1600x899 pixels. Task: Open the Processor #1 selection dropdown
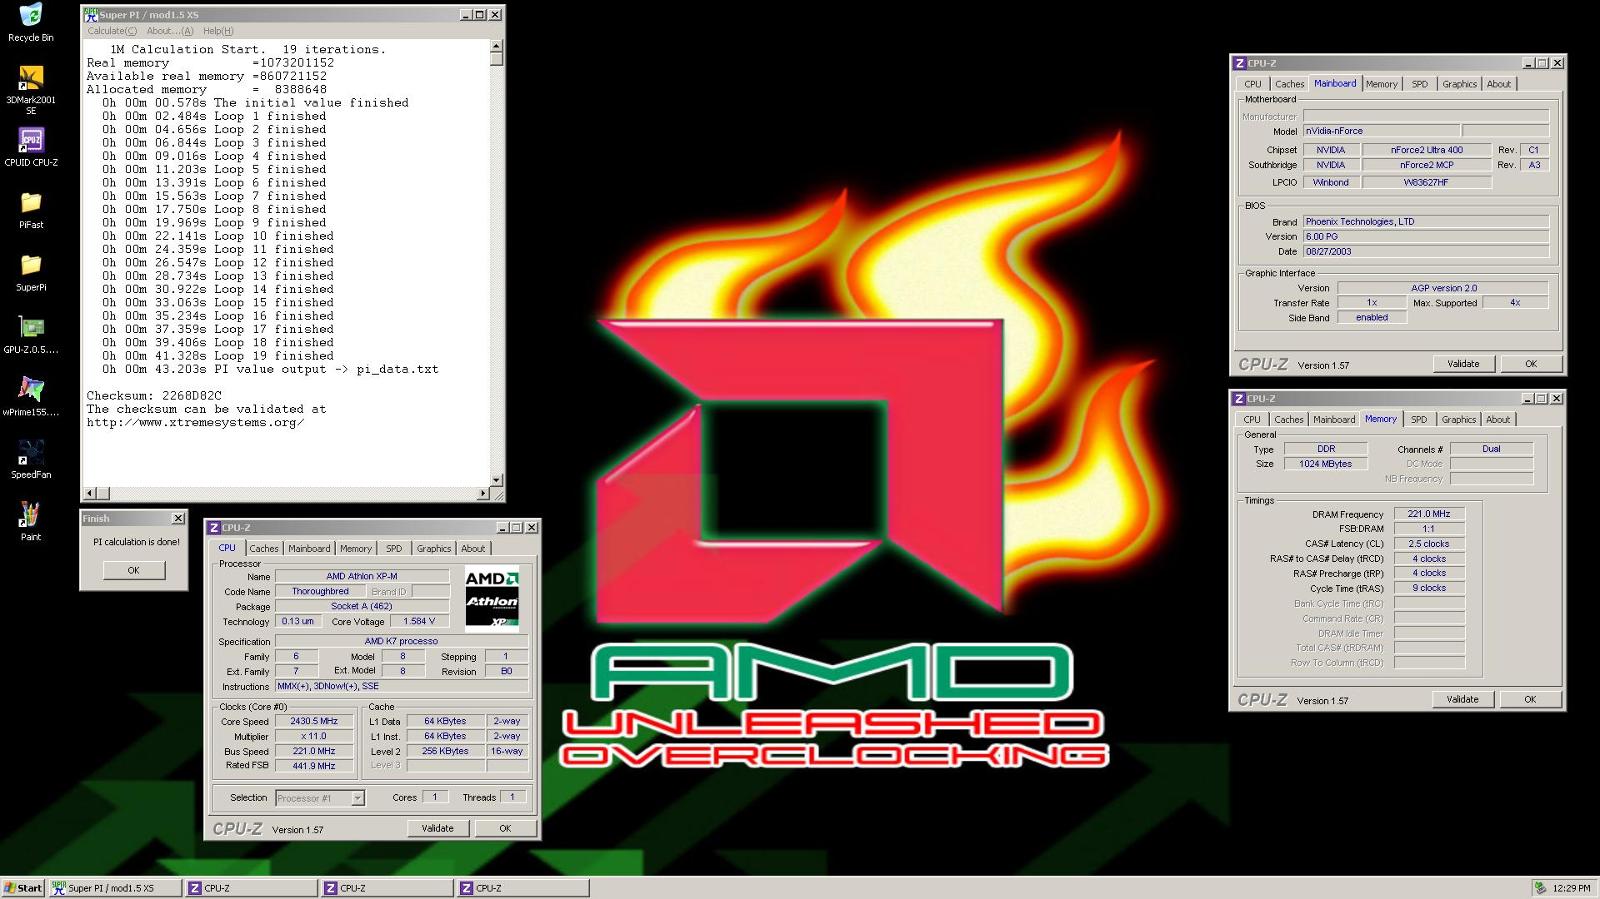click(357, 798)
